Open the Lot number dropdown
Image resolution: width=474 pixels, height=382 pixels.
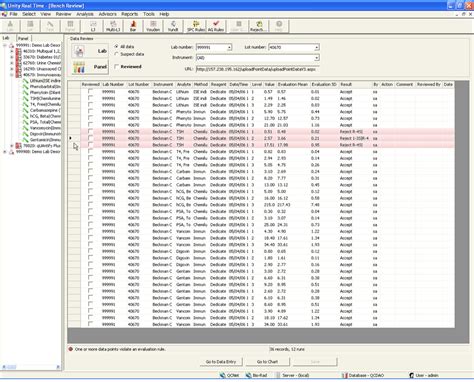click(x=317, y=48)
